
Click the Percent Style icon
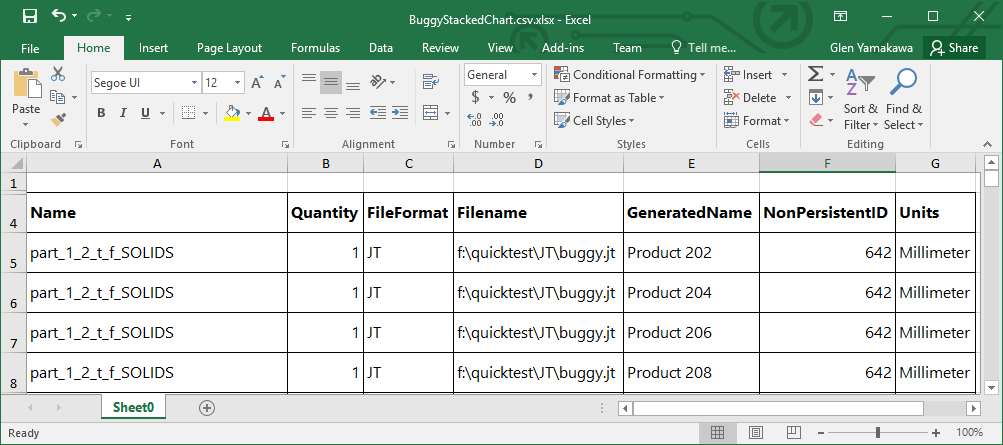509,97
